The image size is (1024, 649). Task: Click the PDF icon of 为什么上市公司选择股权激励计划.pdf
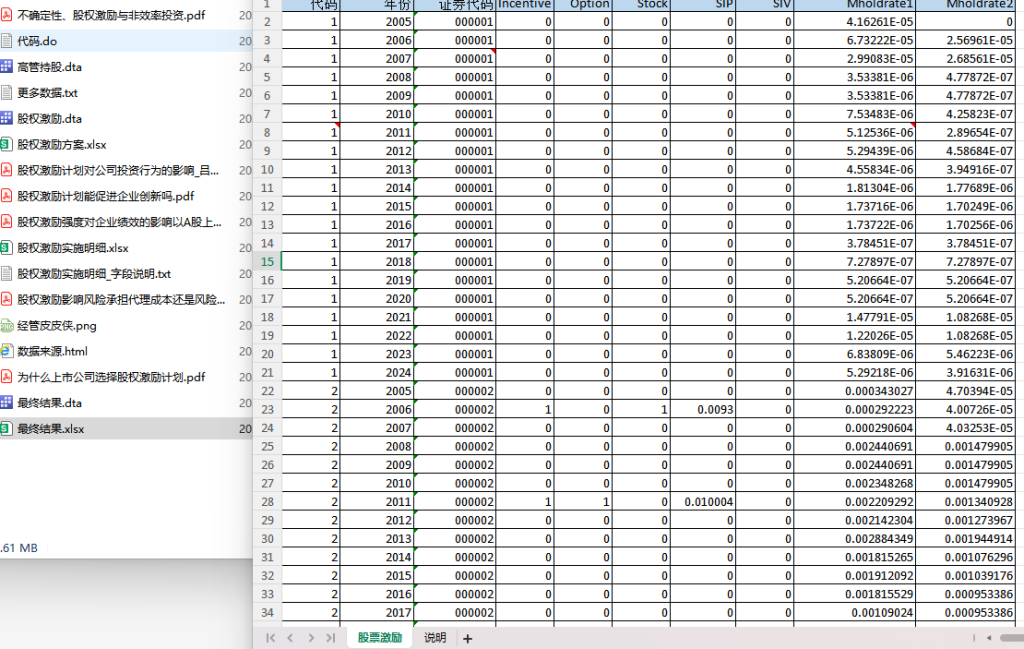6,377
